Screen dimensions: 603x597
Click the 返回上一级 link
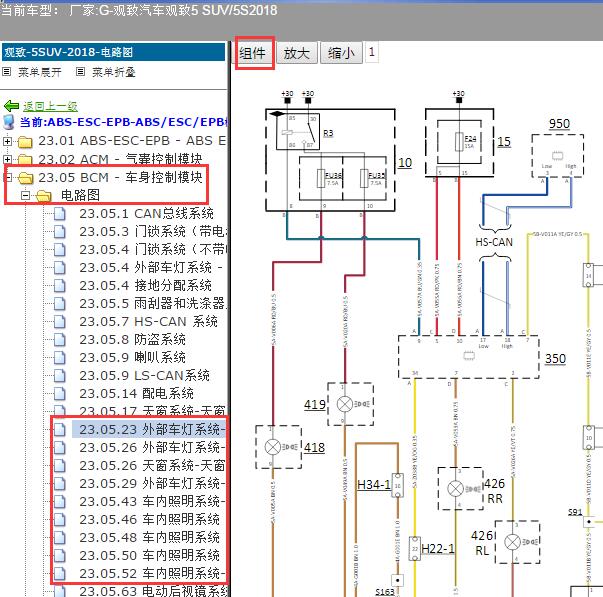(x=50, y=105)
